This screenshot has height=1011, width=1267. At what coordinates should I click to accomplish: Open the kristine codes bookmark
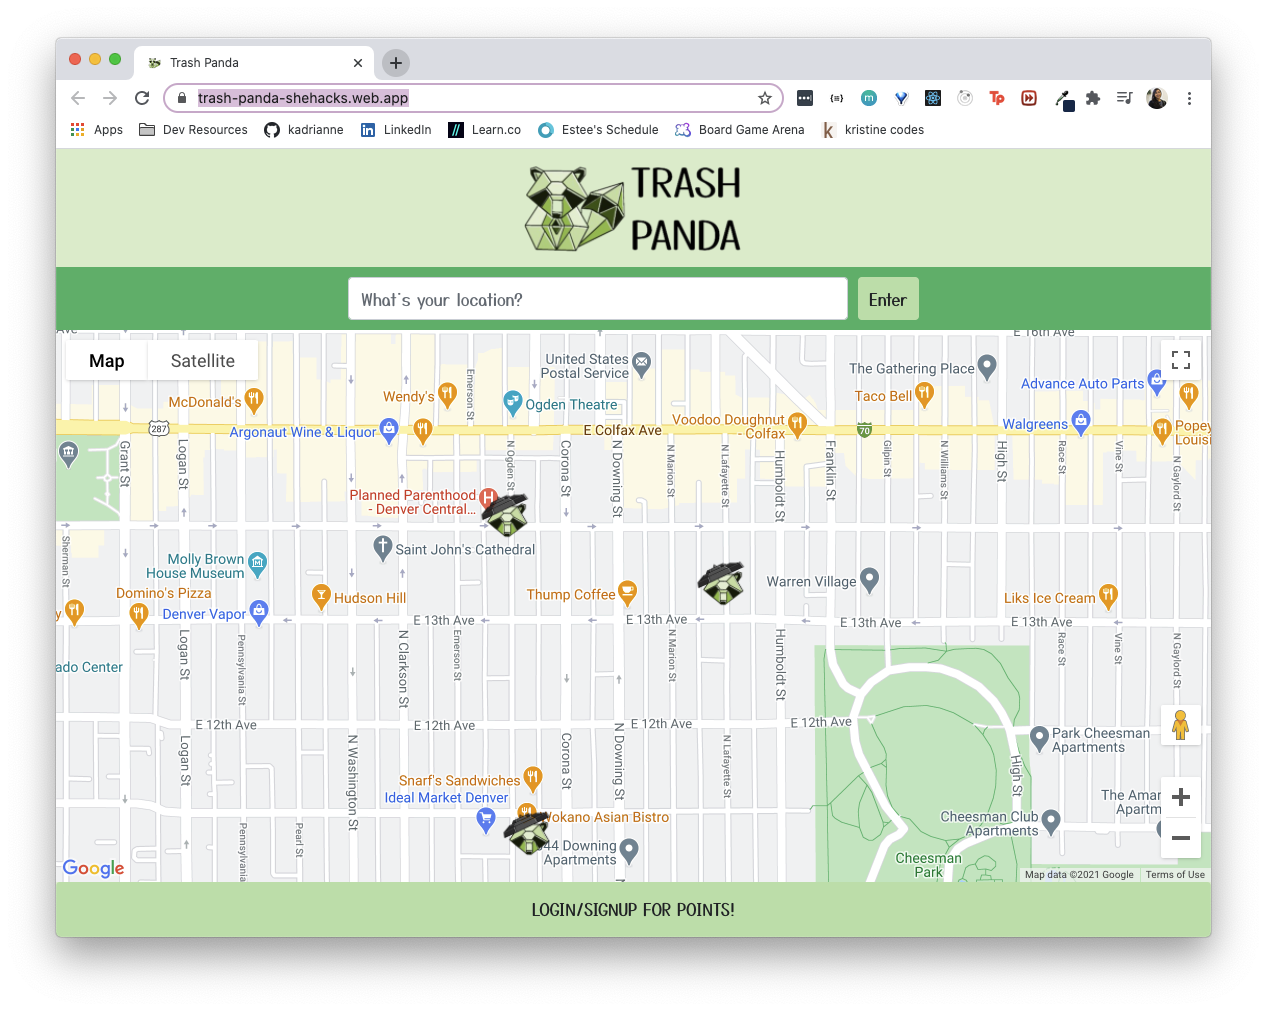point(873,130)
